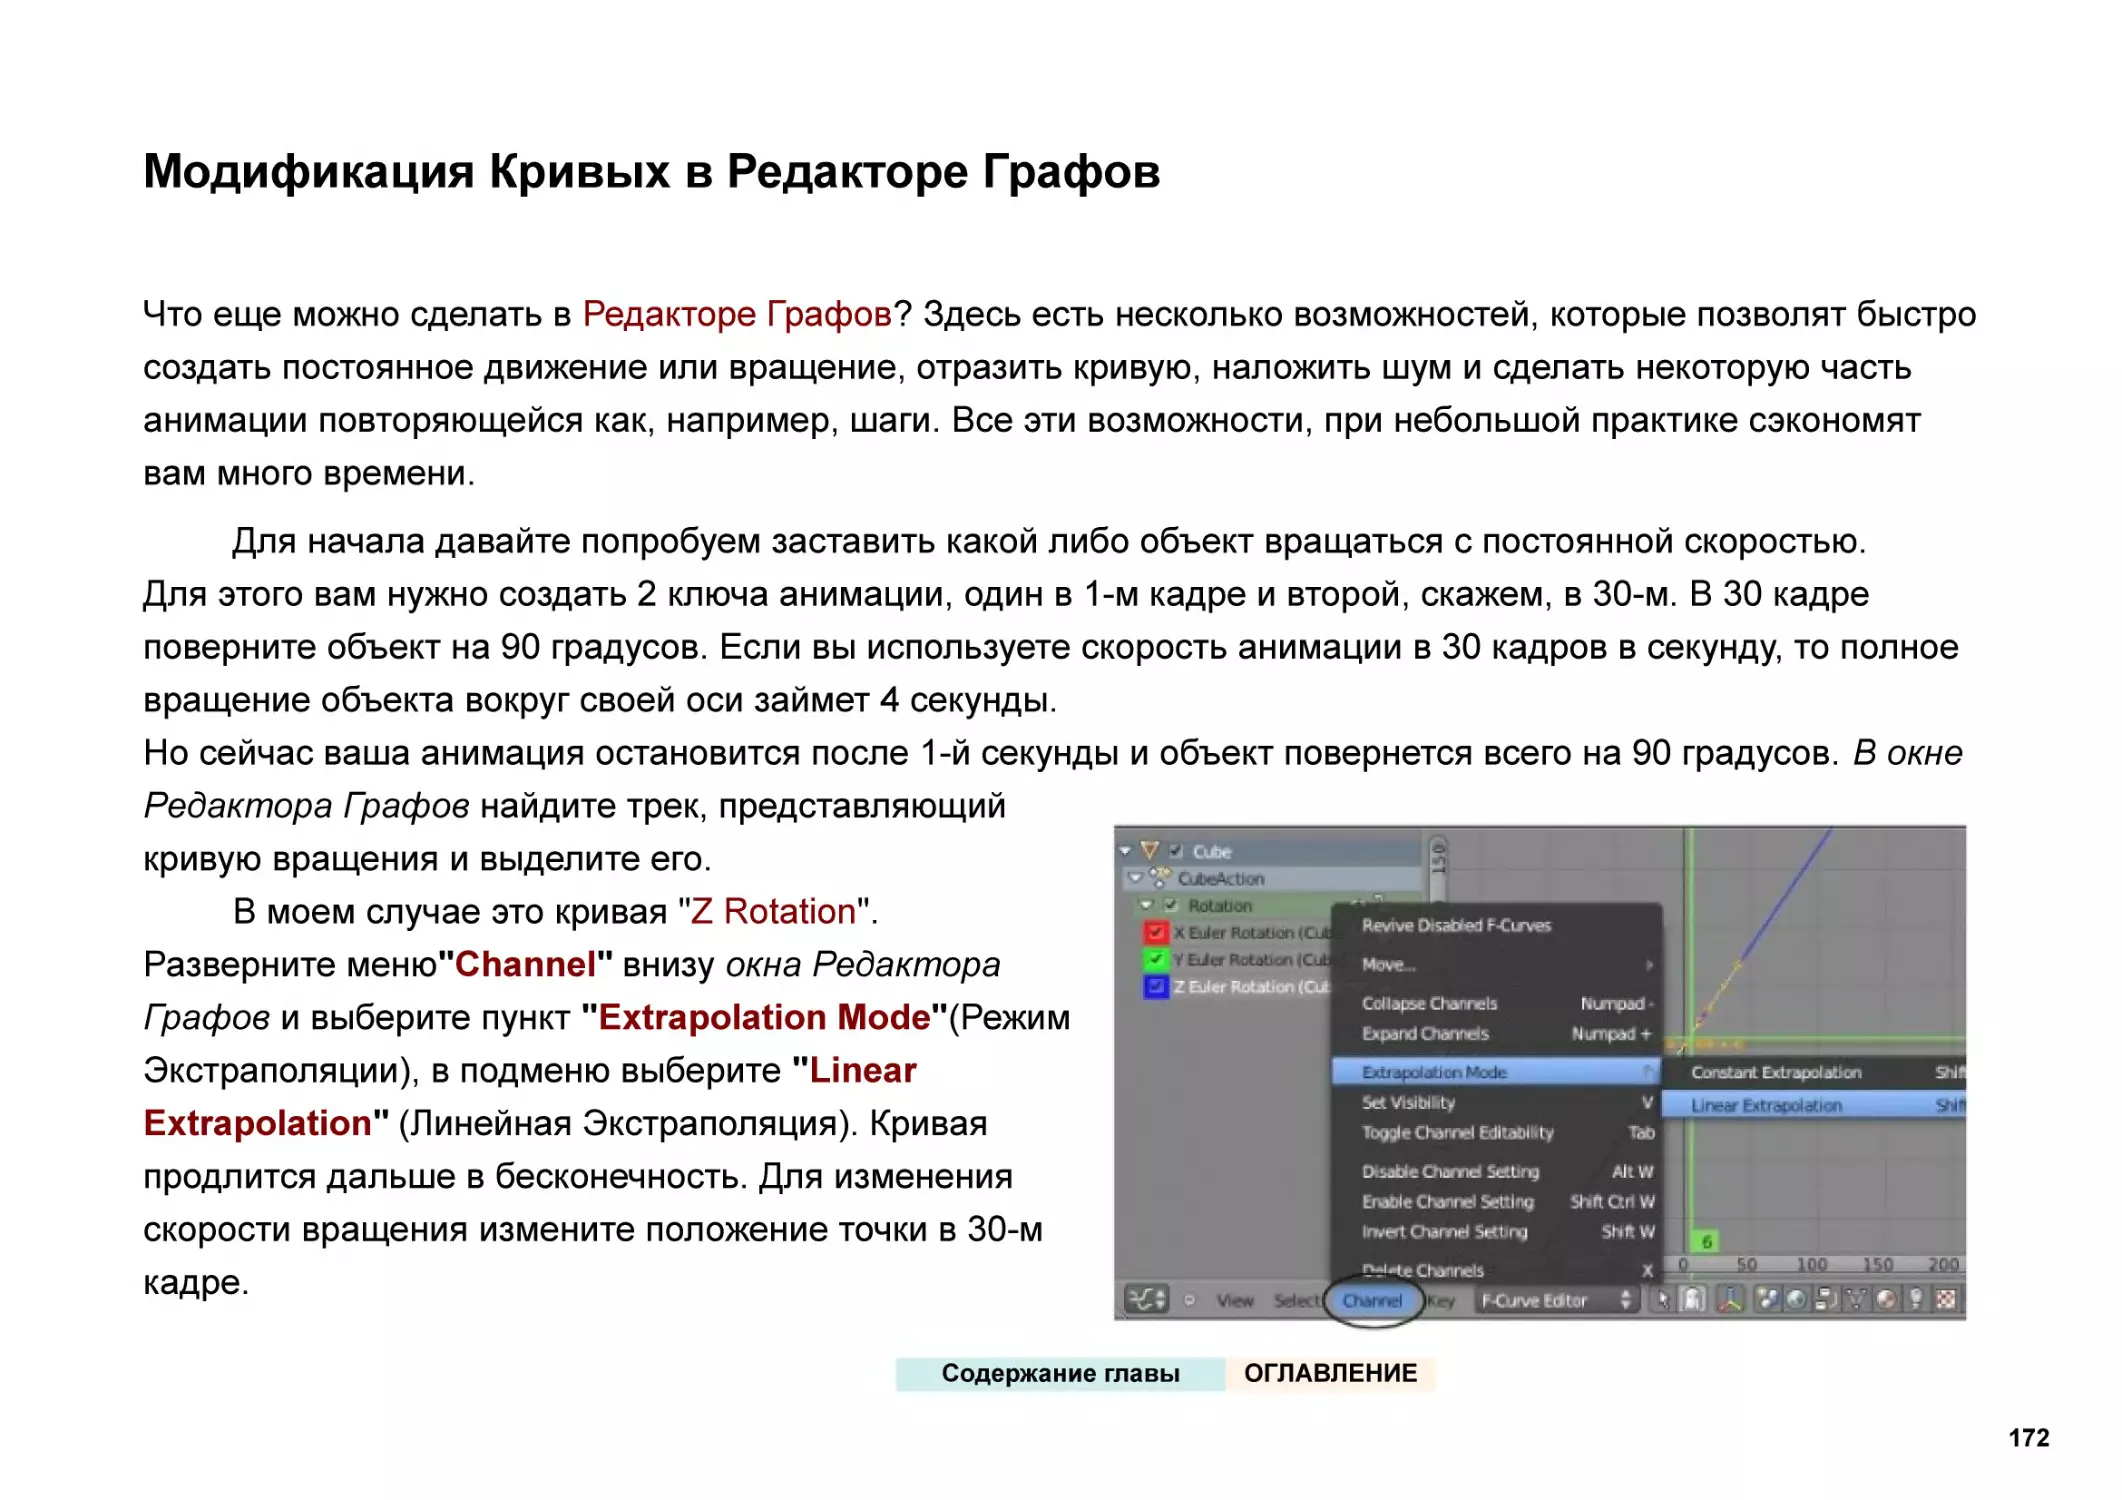The width and height of the screenshot is (2122, 1500).
Task: Select the Y Euler Rotation channel name
Action: point(1252,960)
